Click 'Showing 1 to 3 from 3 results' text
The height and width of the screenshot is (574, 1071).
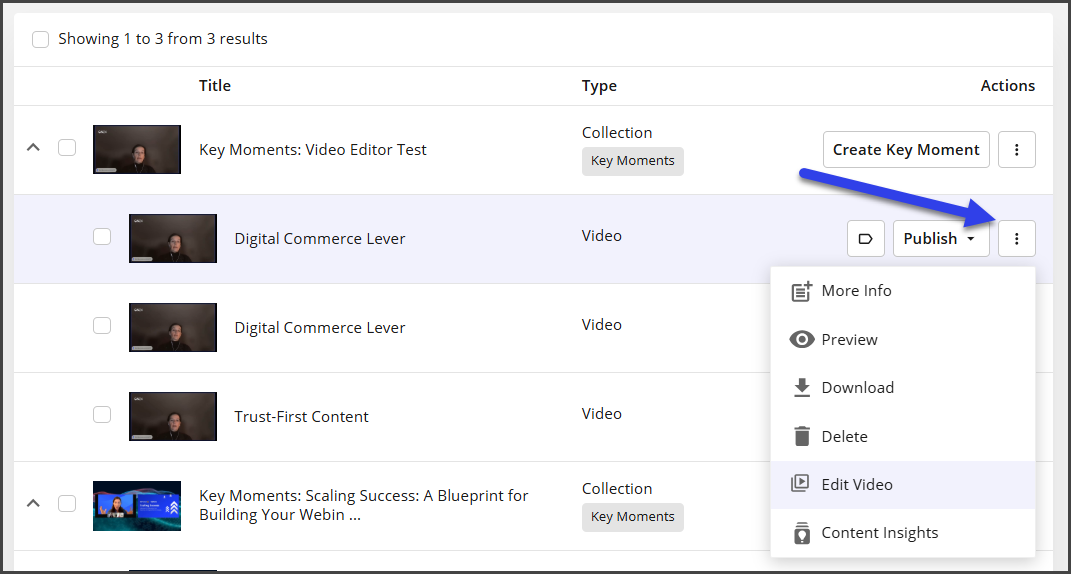[x=163, y=39]
